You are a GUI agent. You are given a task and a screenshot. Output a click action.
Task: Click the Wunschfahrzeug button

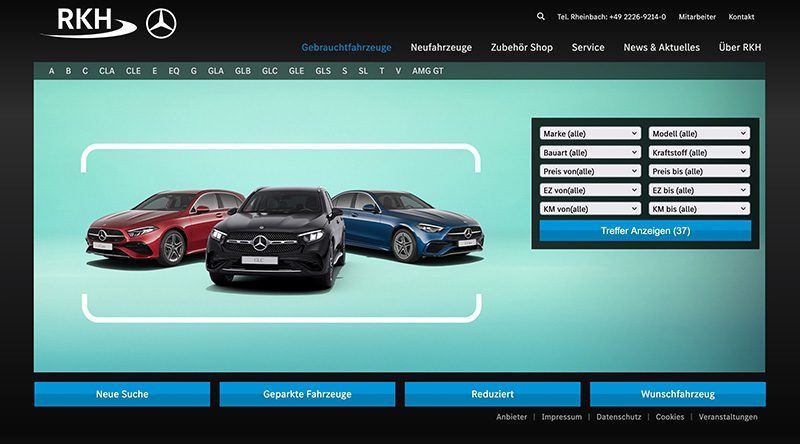[x=678, y=394]
